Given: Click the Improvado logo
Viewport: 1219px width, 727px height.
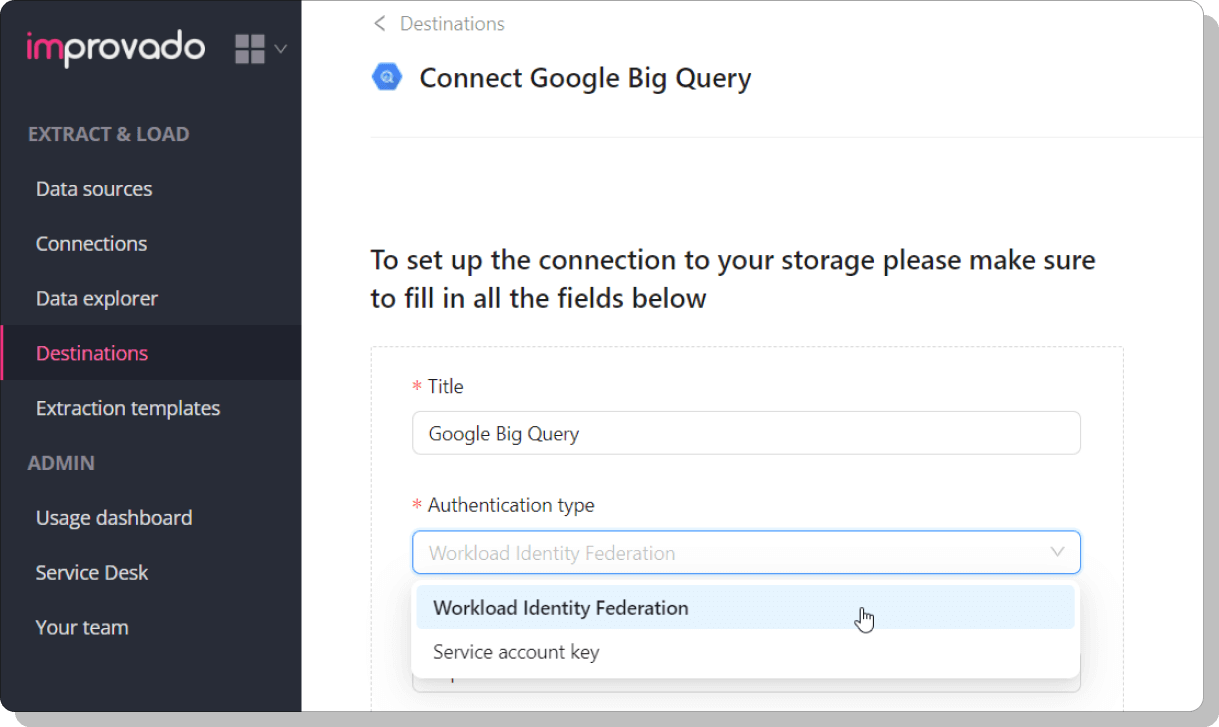Looking at the screenshot, I should click(115, 47).
